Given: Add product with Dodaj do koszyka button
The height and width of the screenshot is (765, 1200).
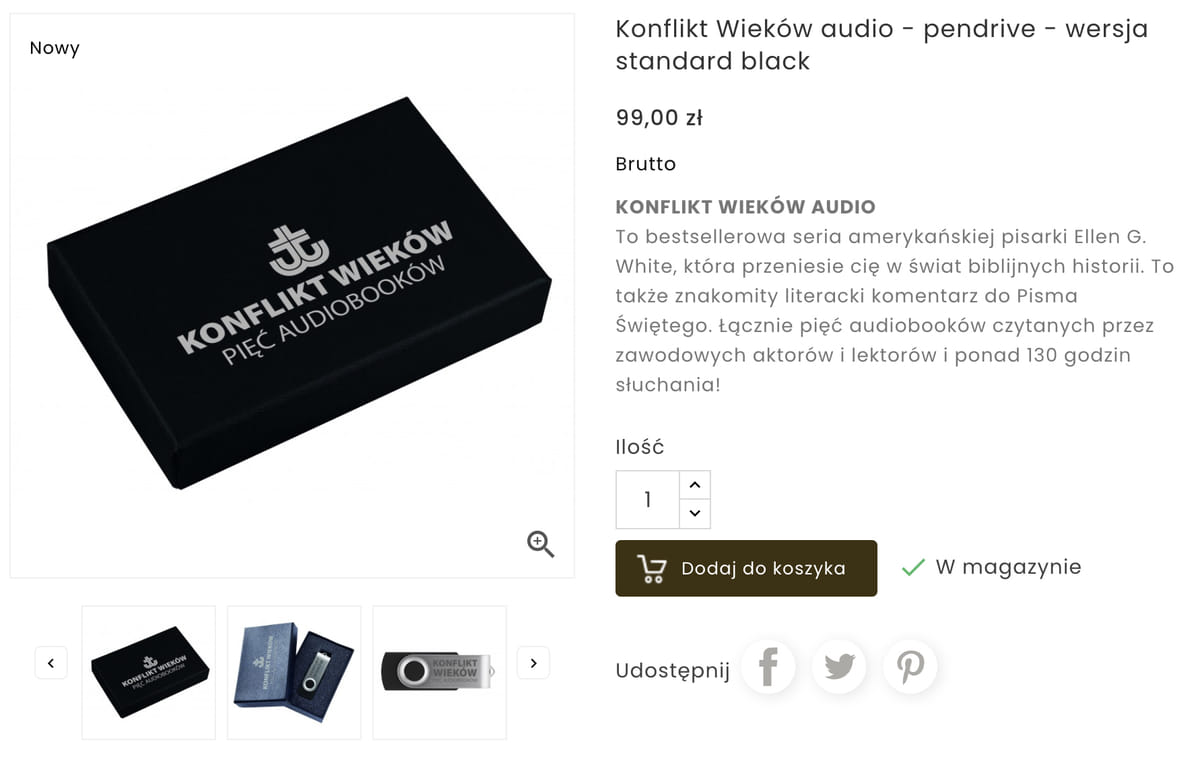Looking at the screenshot, I should (746, 568).
